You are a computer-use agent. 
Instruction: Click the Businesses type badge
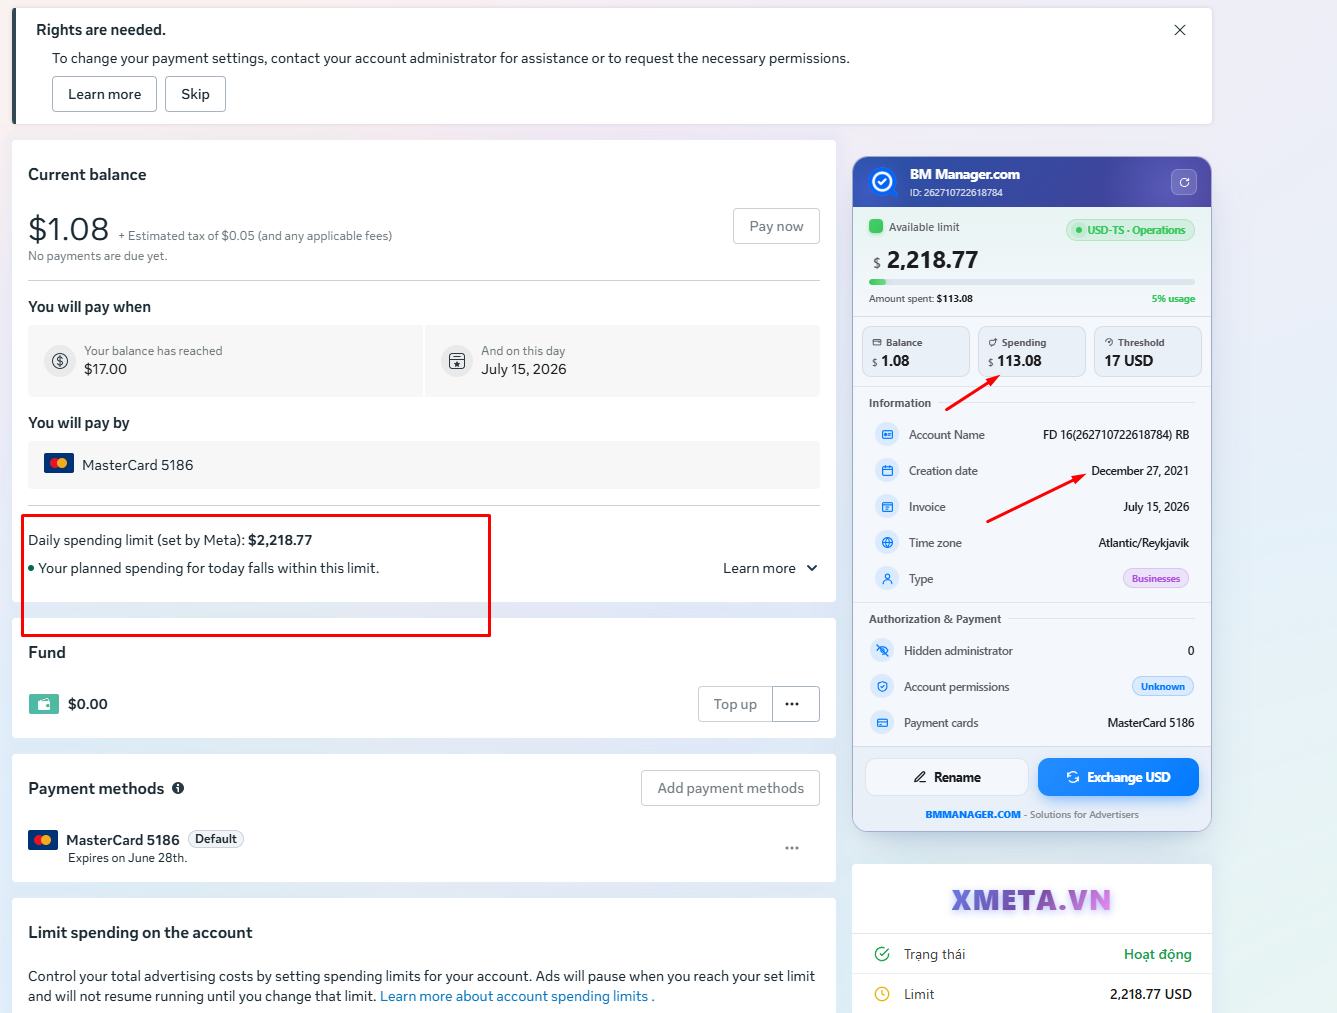tap(1156, 579)
